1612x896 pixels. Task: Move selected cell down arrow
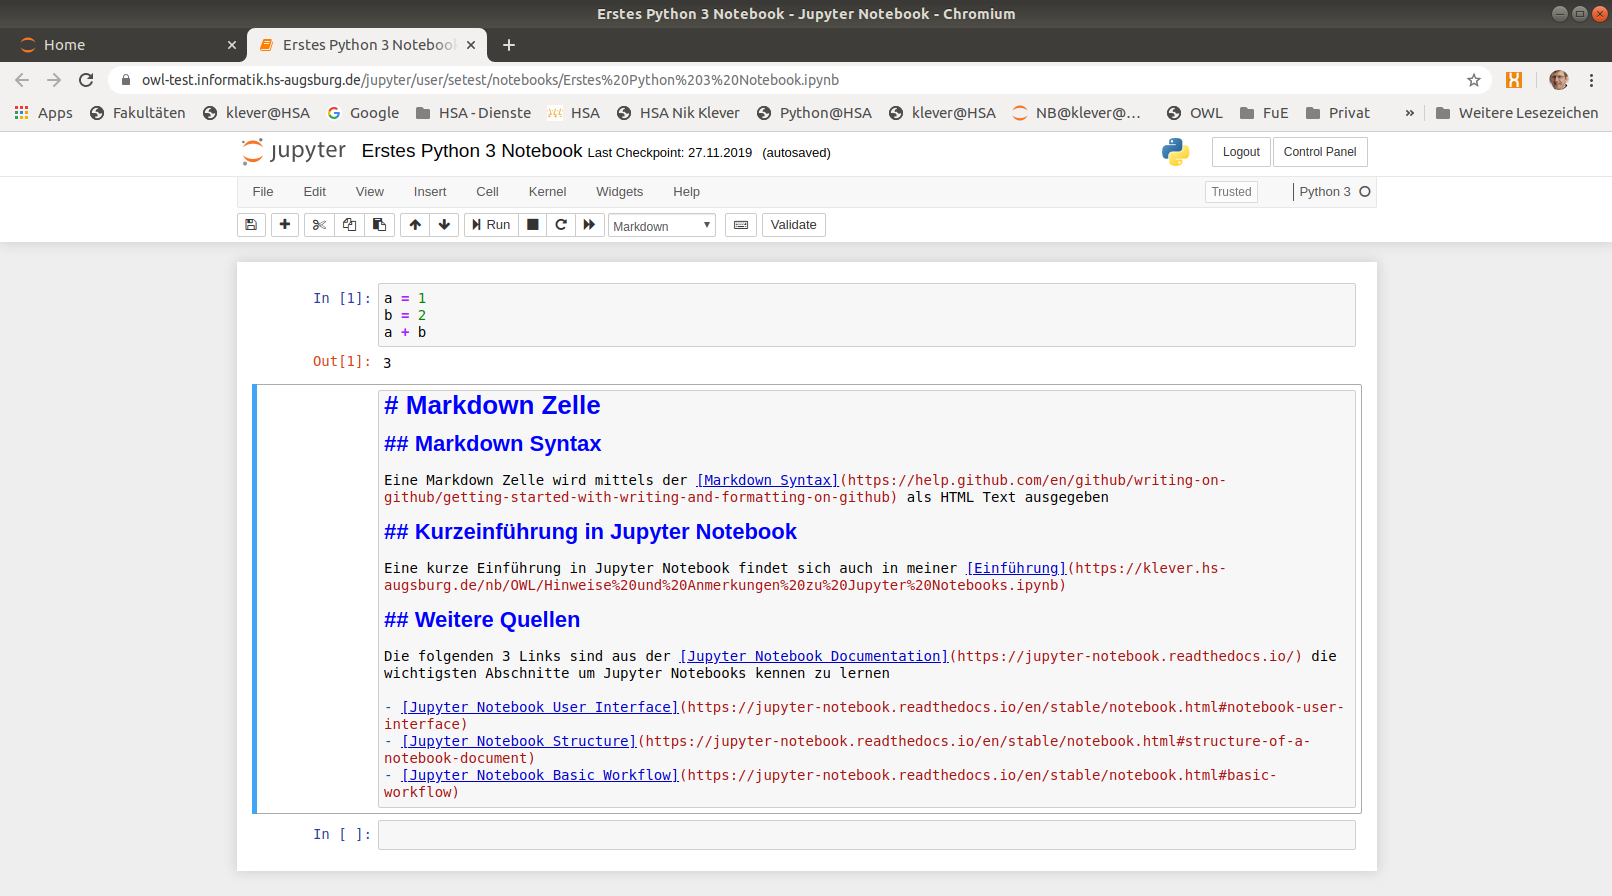[444, 225]
